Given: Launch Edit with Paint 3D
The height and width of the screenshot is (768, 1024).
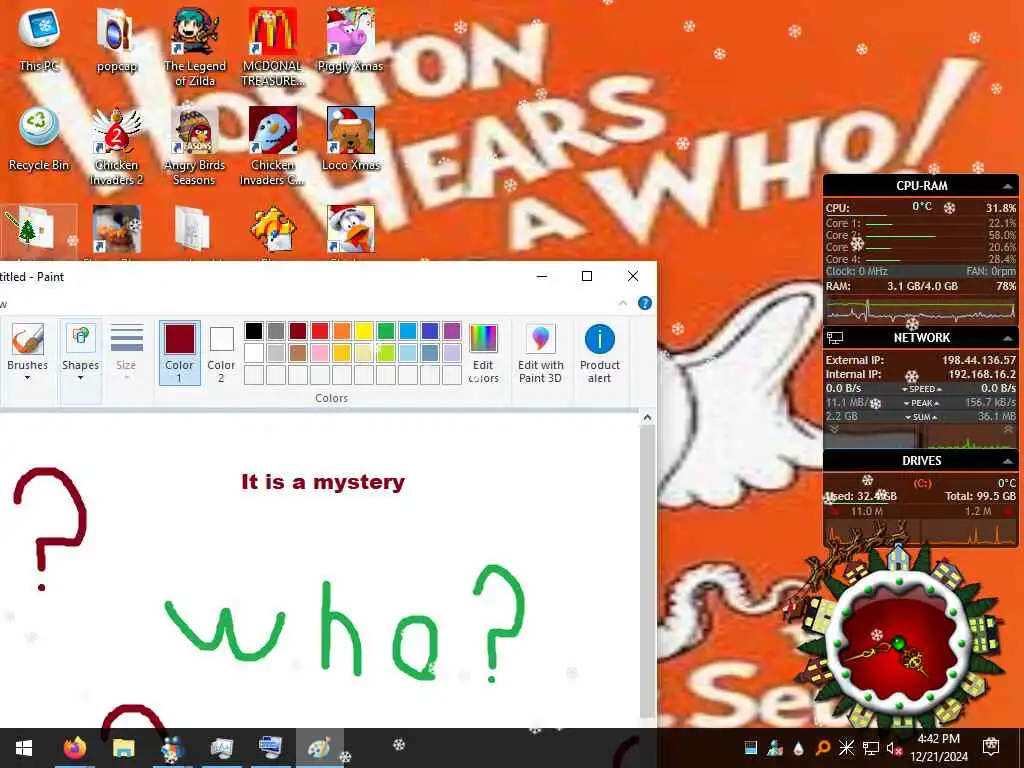Looking at the screenshot, I should click(541, 353).
